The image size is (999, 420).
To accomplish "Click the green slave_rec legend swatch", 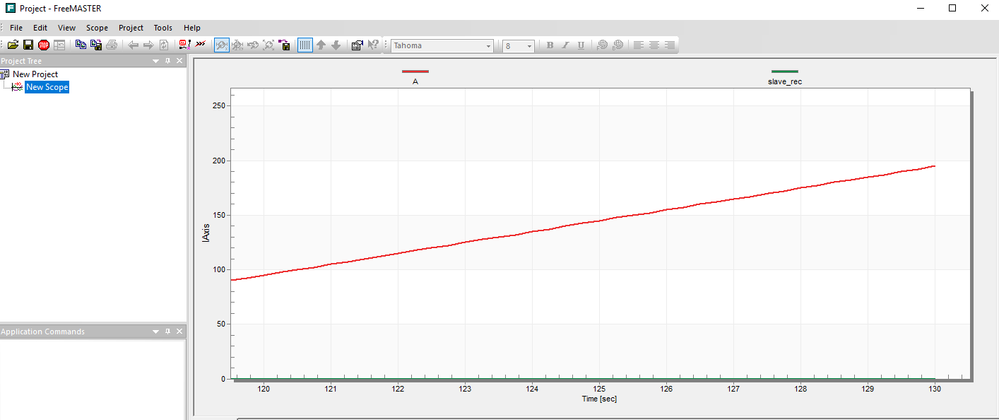I will (784, 71).
